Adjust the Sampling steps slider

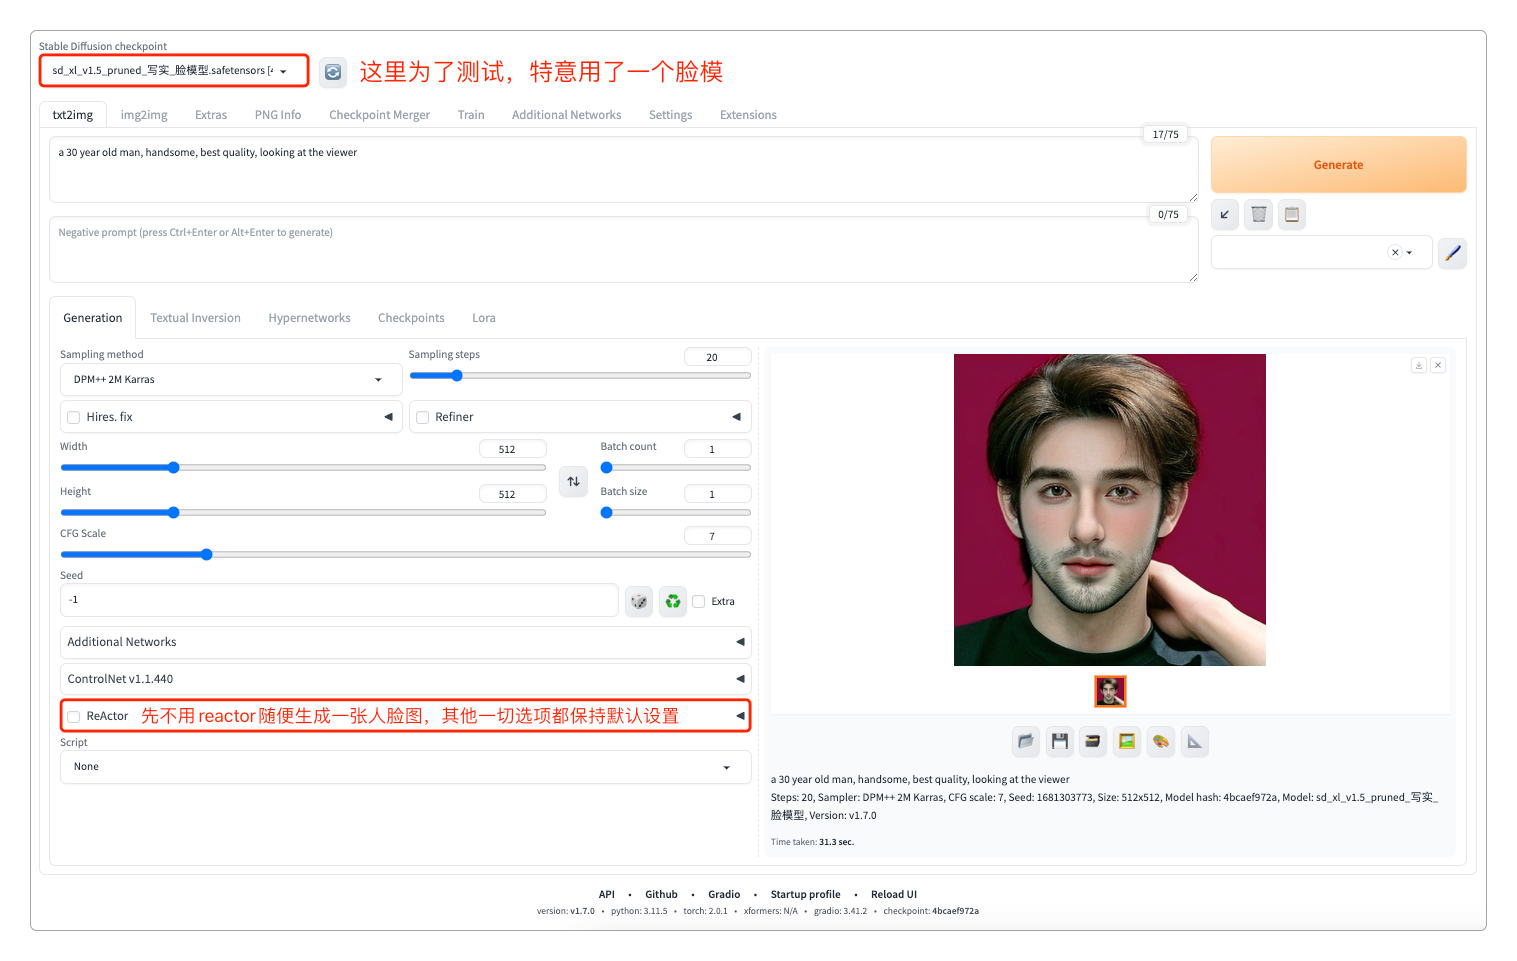pos(580,376)
